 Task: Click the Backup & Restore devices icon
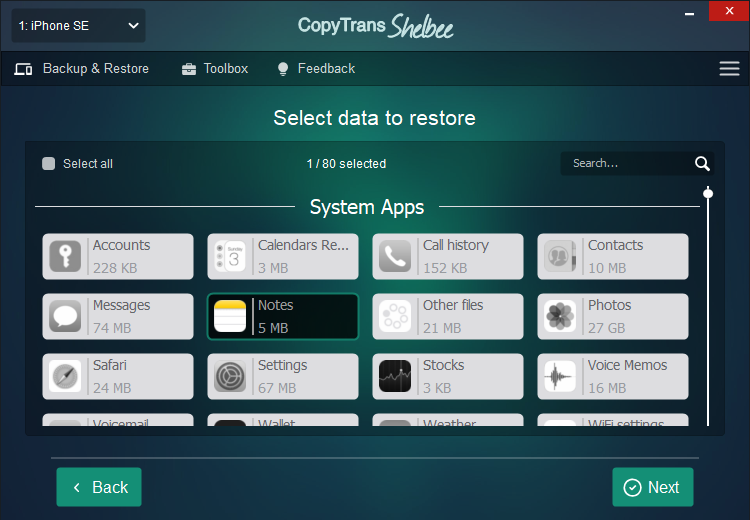click(23, 69)
